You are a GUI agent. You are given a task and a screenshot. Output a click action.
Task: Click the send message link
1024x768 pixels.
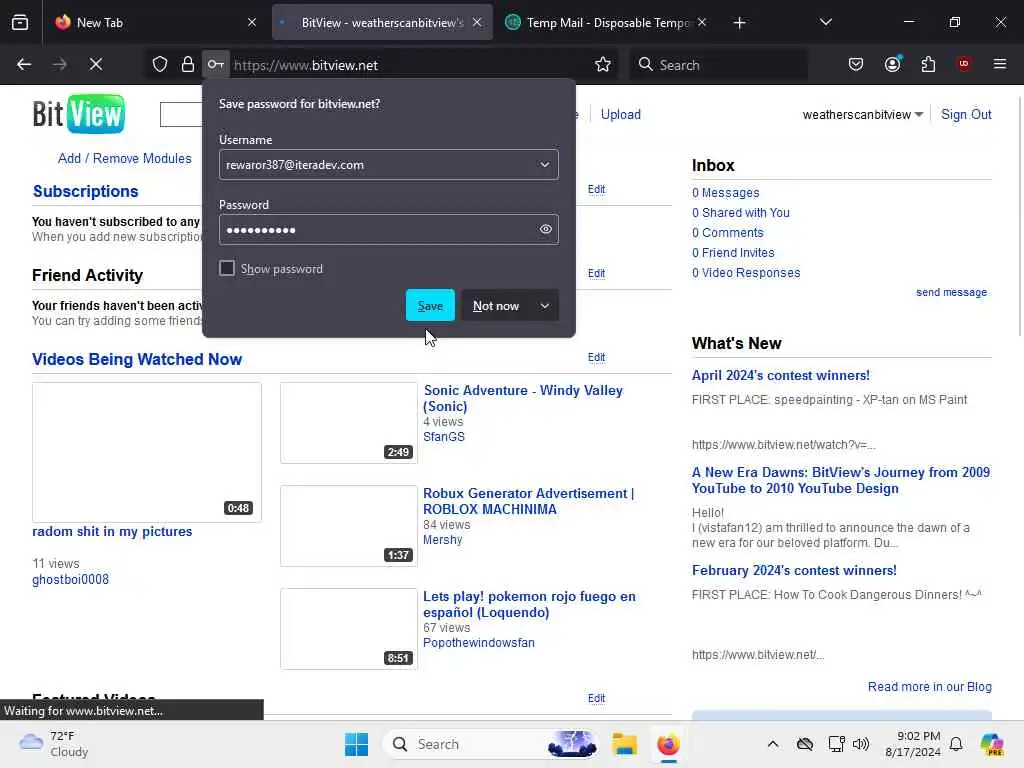coord(951,293)
